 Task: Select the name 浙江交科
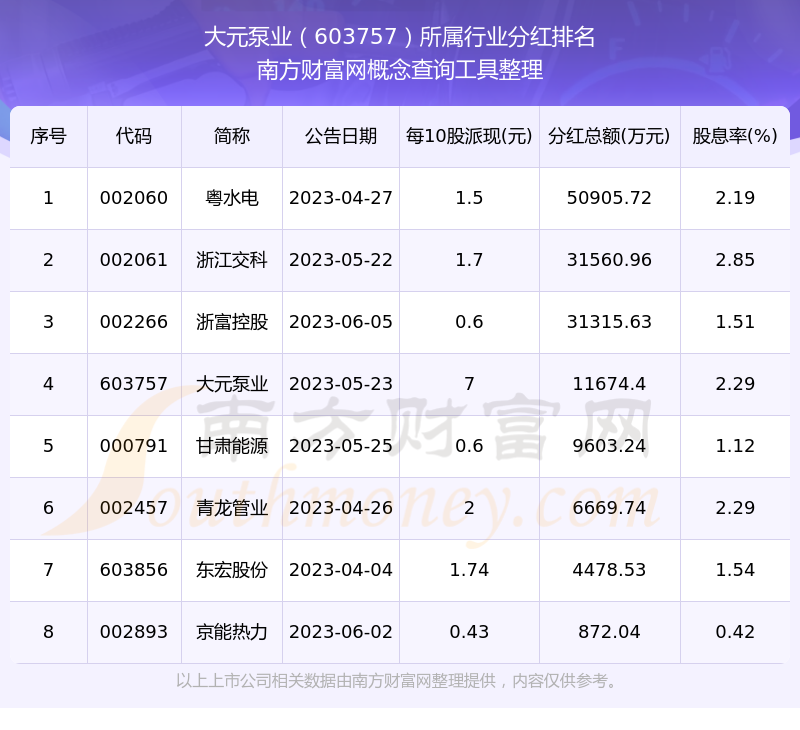(x=232, y=260)
